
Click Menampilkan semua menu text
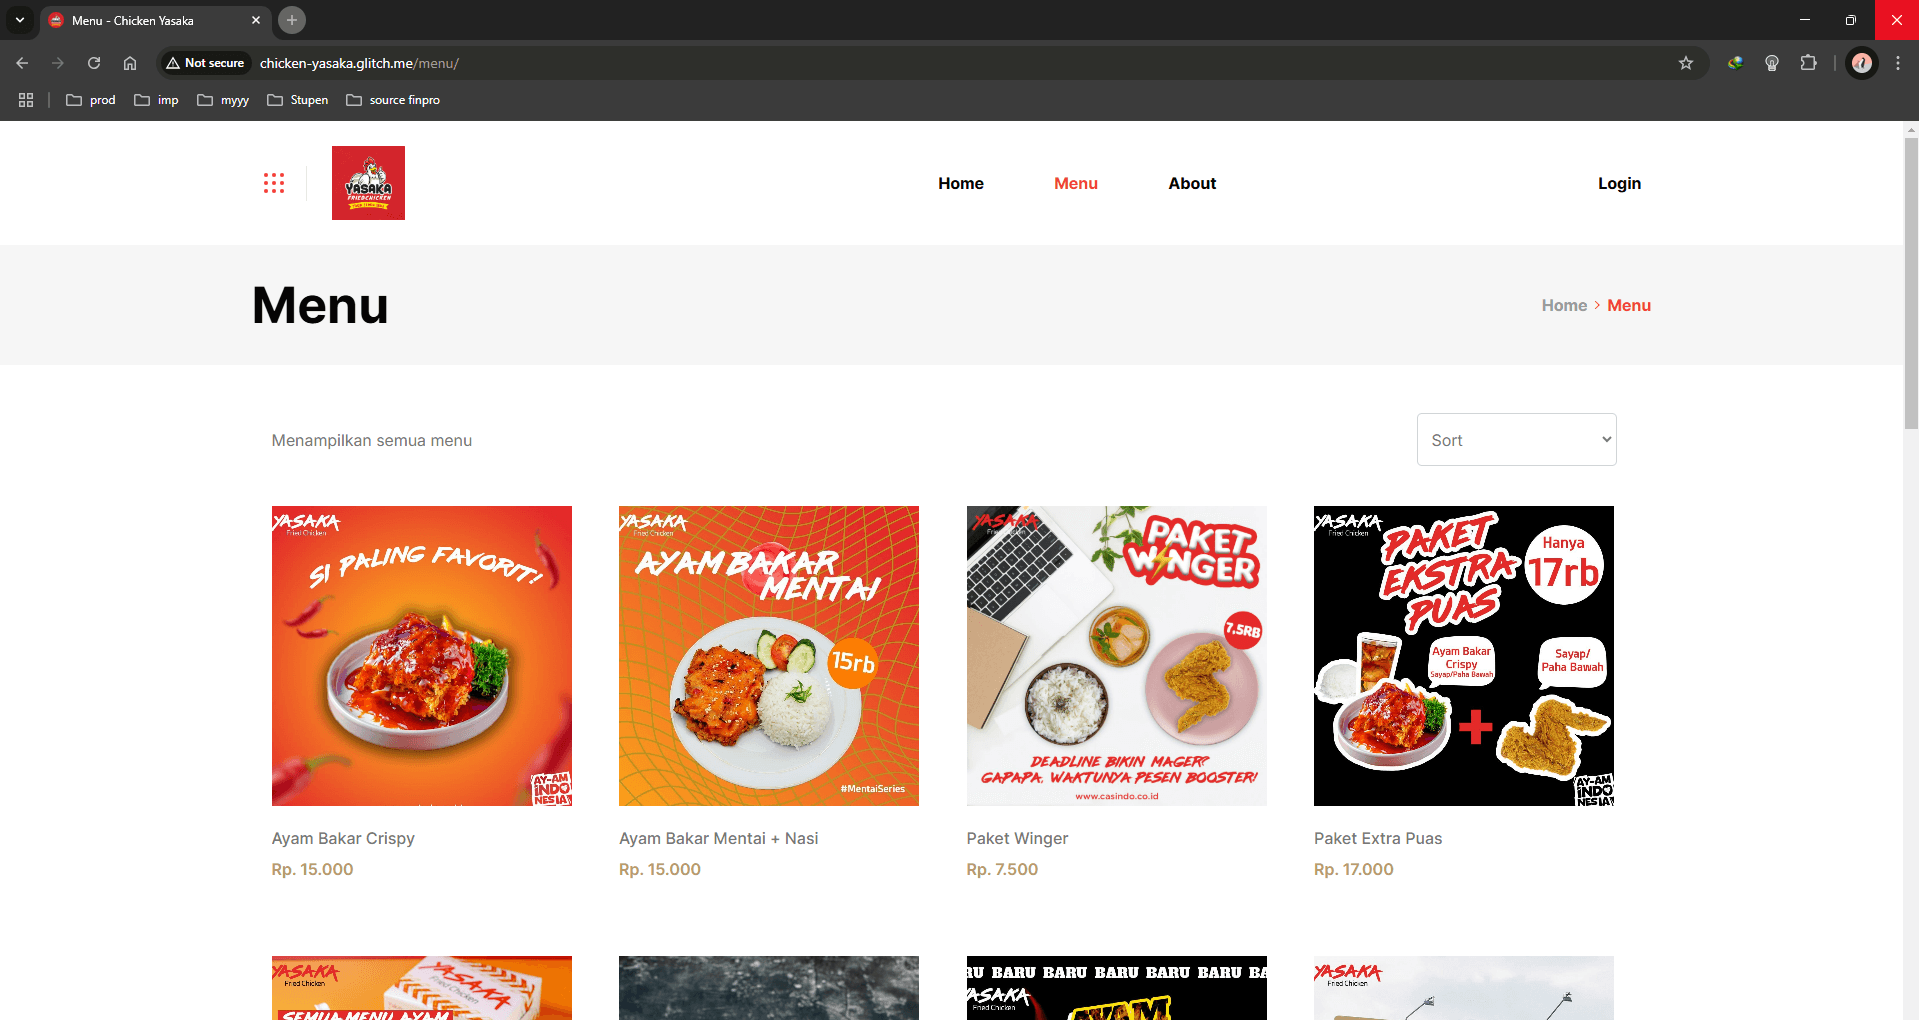click(372, 440)
